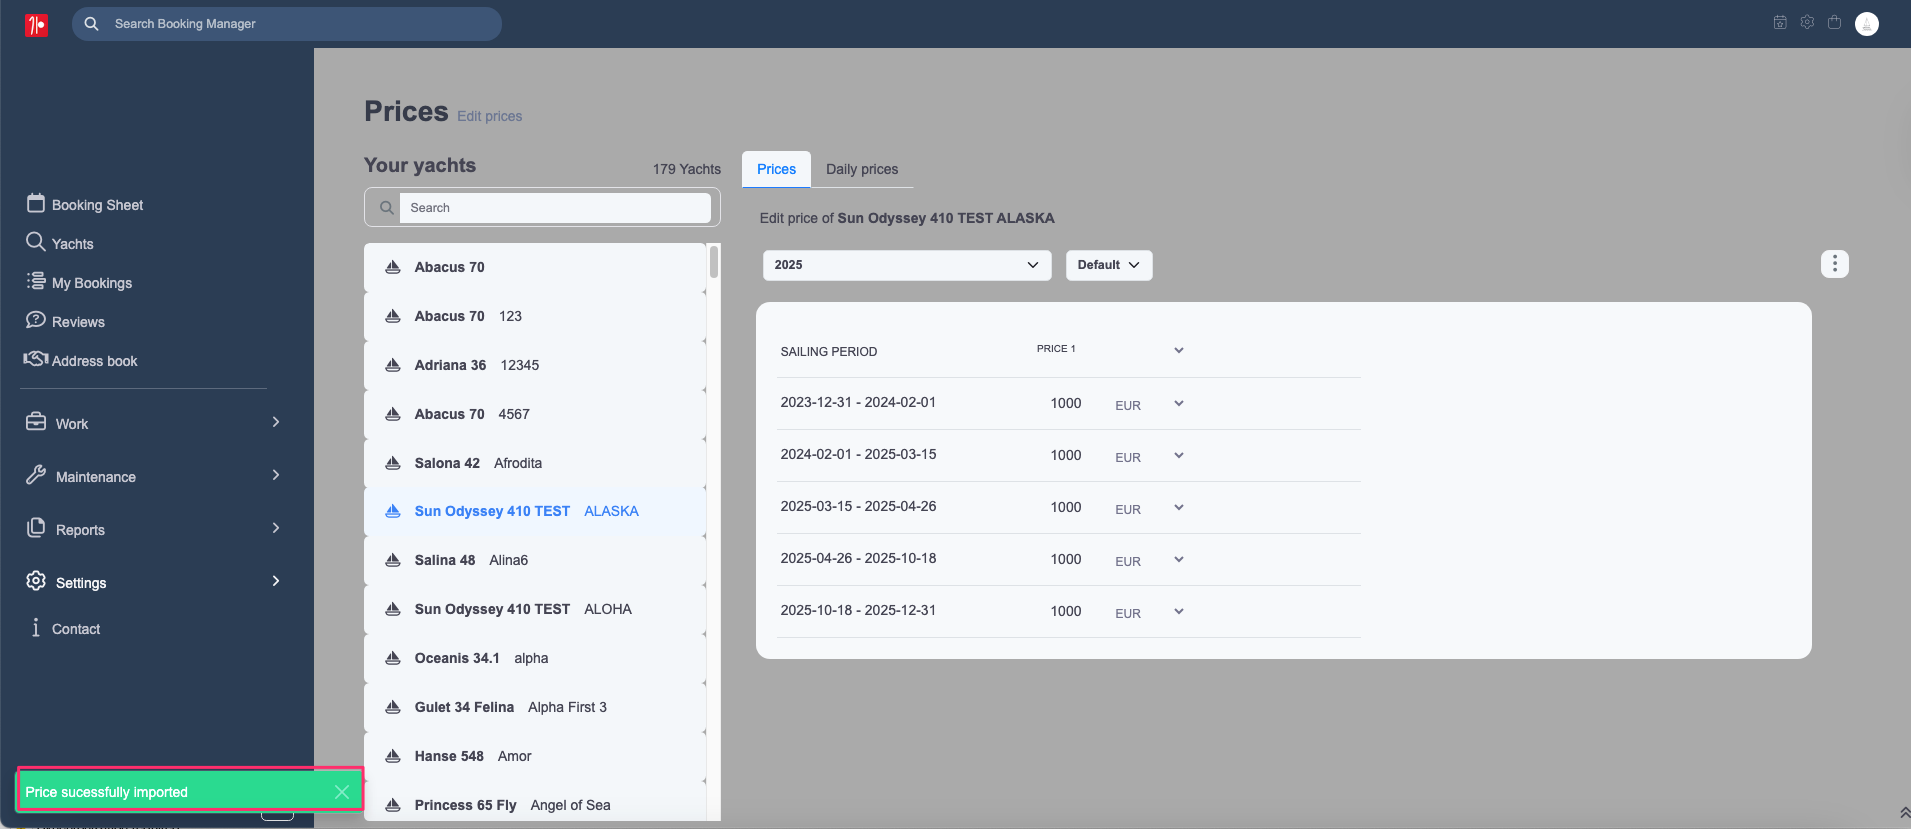This screenshot has width=1911, height=829.
Task: Click the 1000 price for 2025-04-26 - 2025-10-18
Action: point(1065,560)
